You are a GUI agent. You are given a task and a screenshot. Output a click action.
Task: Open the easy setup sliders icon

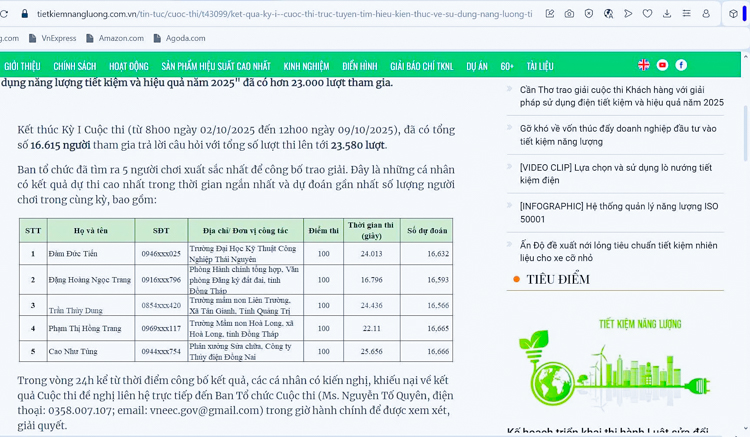point(686,14)
